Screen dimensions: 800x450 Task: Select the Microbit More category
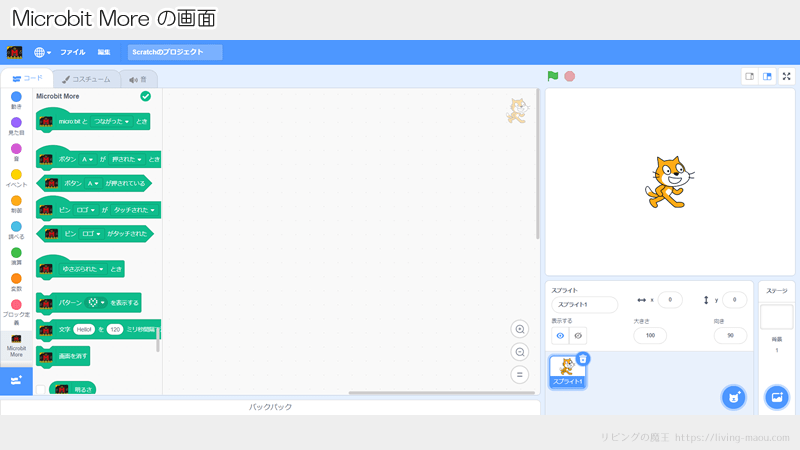click(x=16, y=346)
